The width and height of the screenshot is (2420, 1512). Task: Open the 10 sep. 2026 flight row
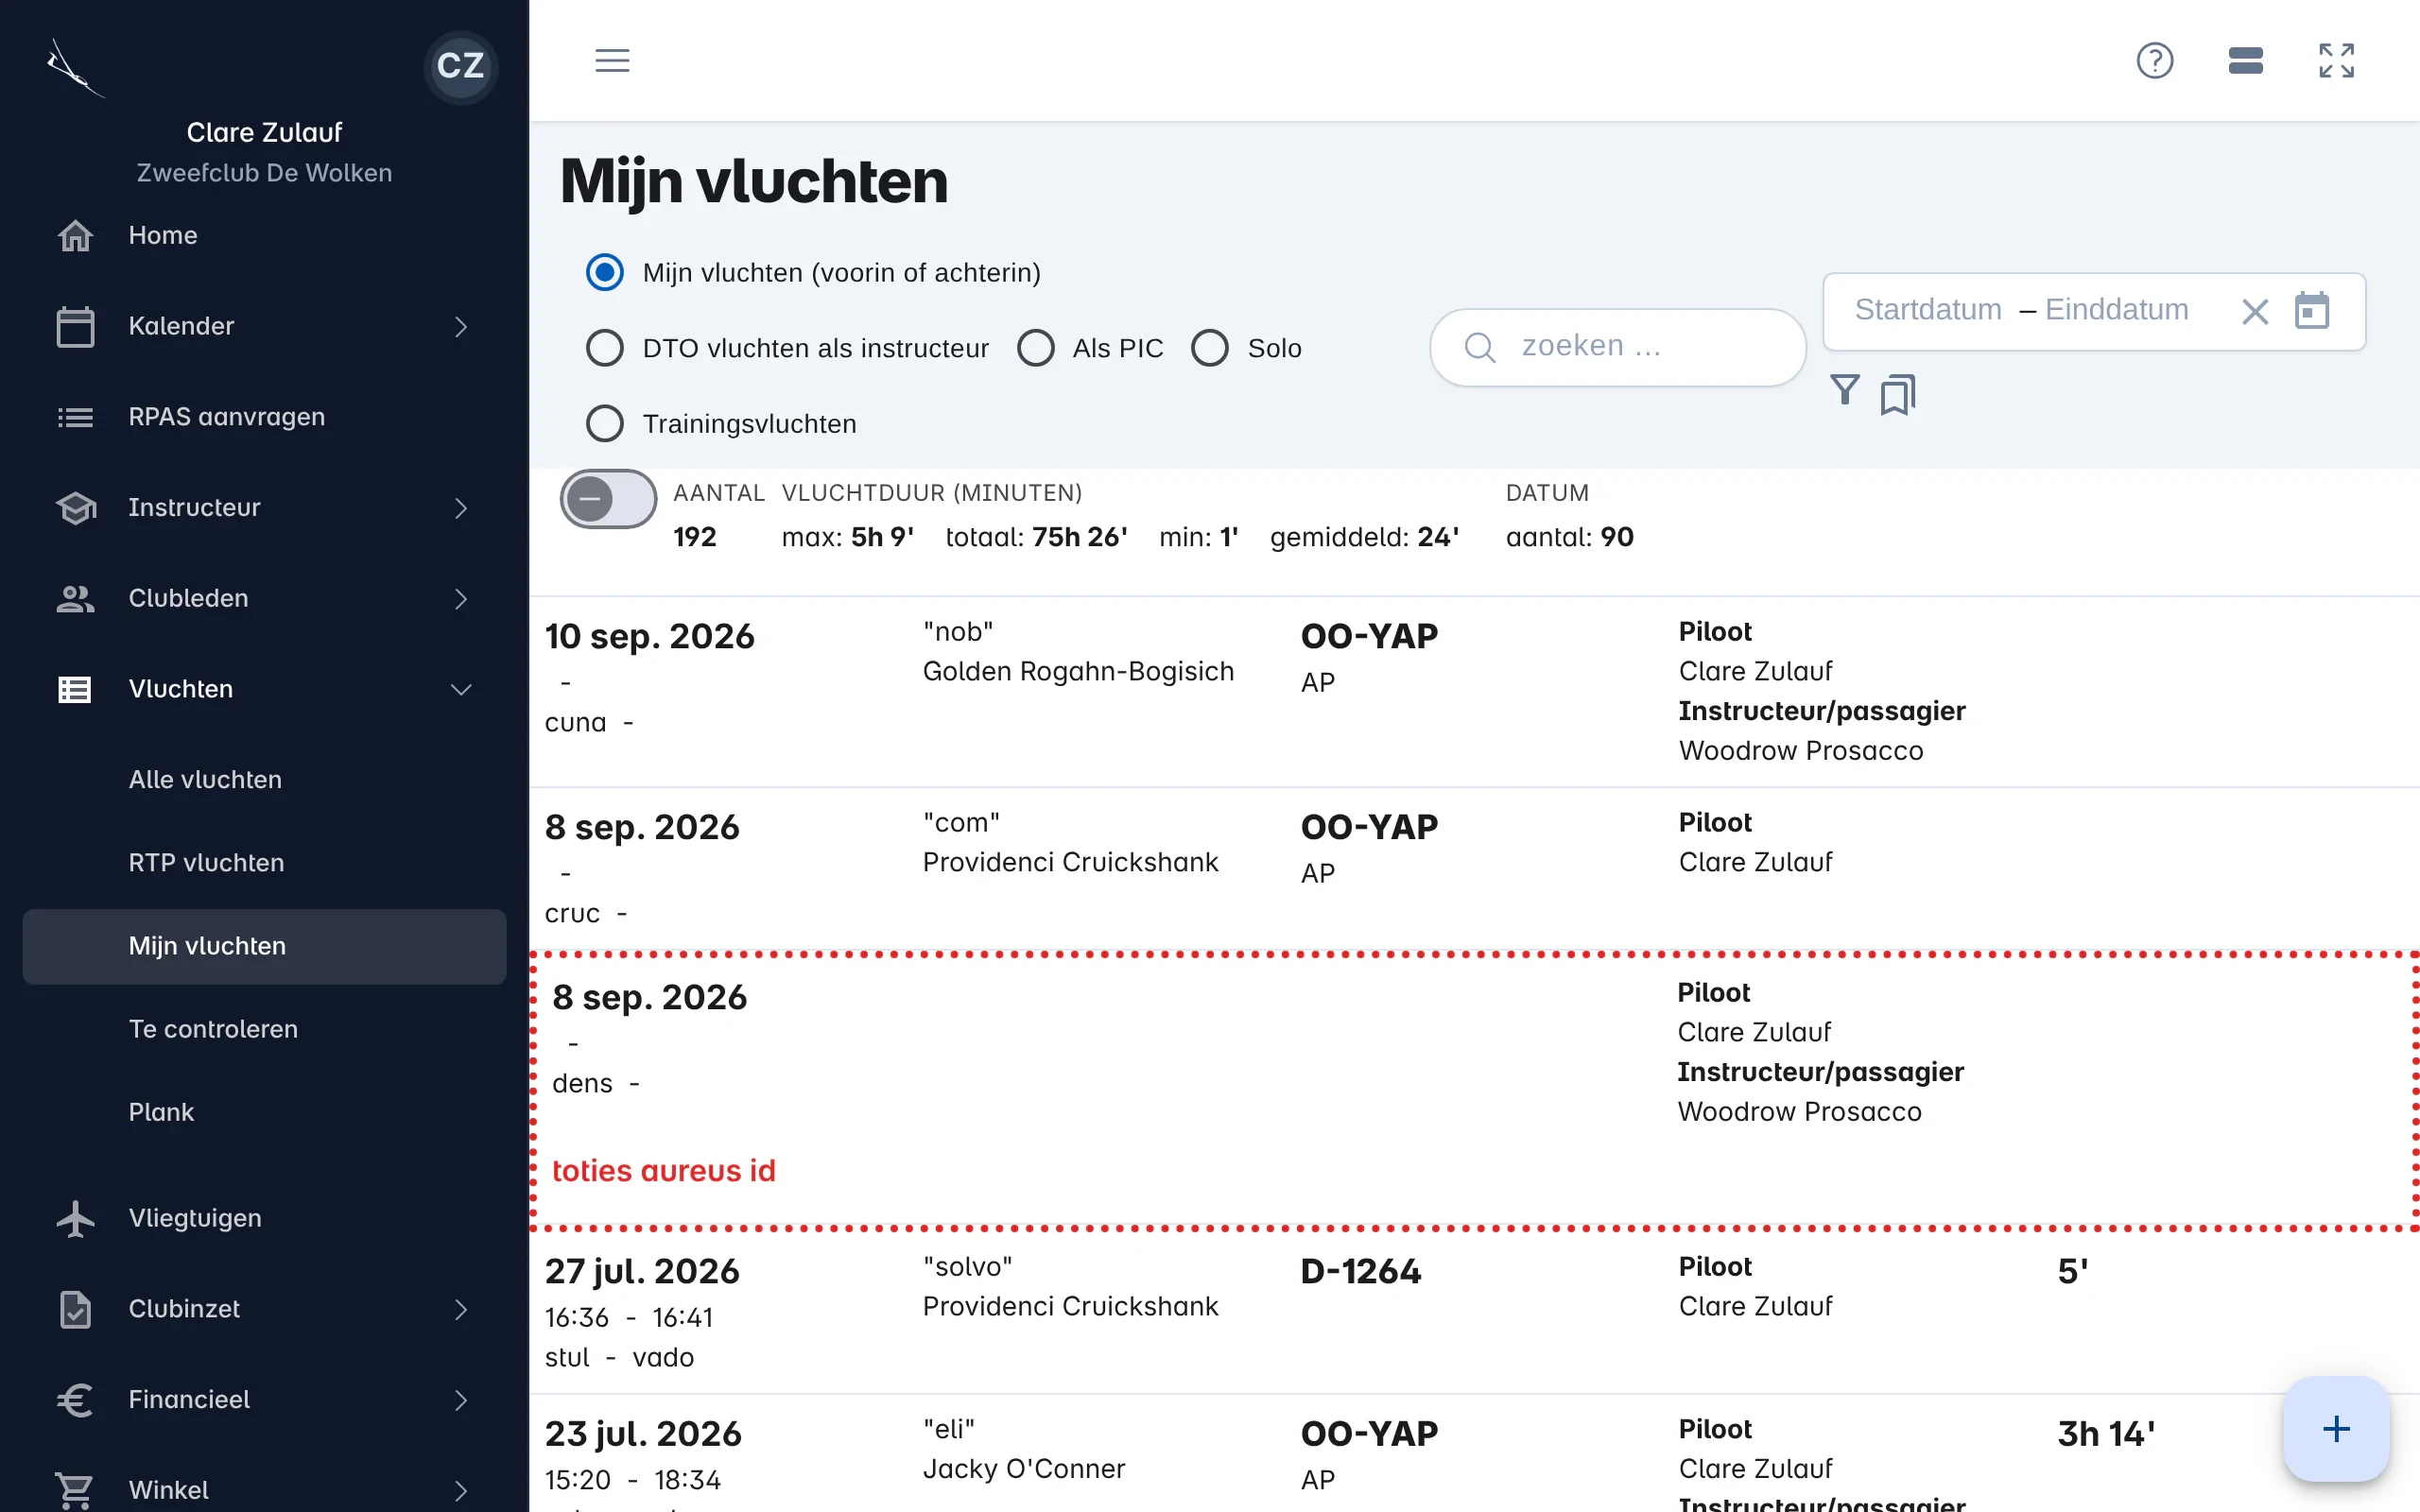click(x=1474, y=692)
